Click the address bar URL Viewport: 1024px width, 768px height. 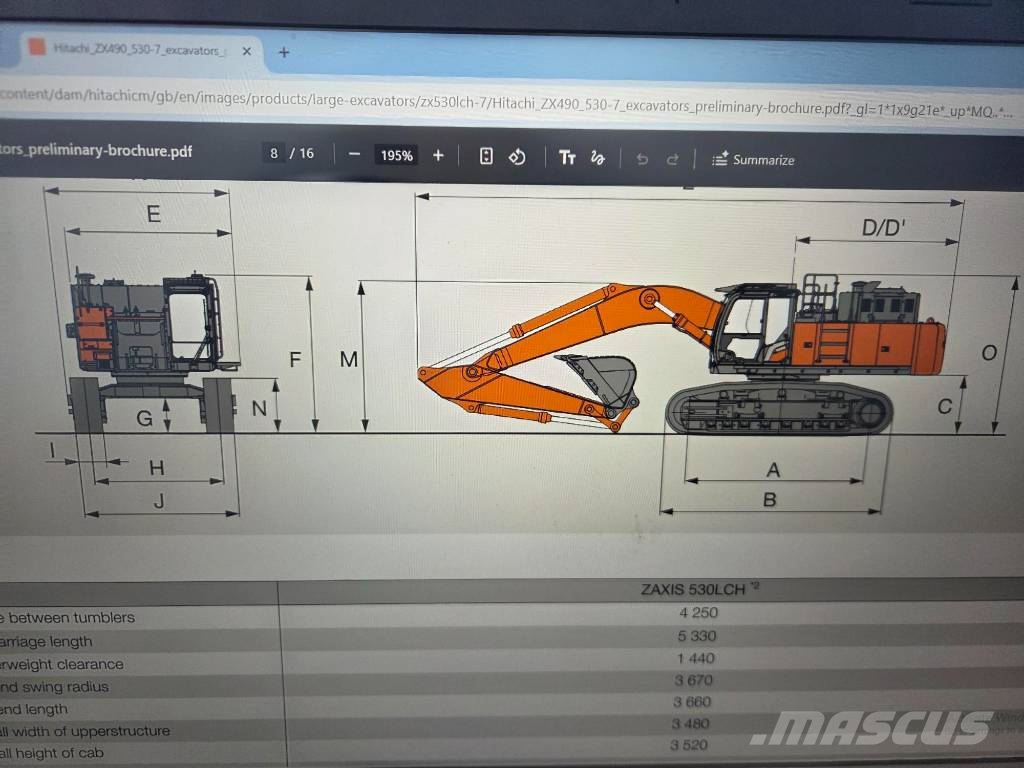tap(506, 104)
